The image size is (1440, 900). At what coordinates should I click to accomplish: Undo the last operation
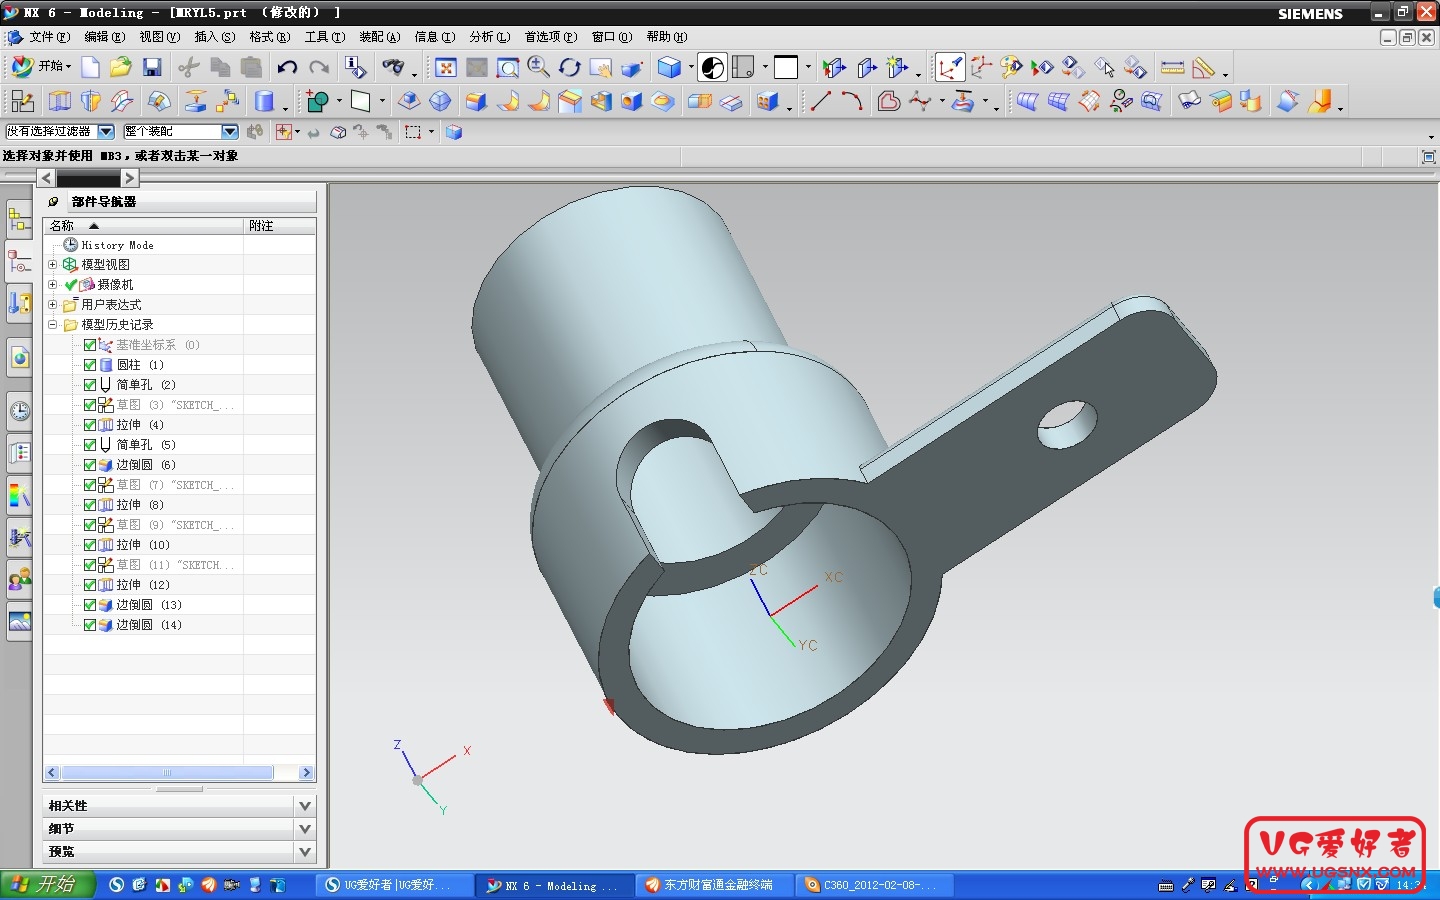click(287, 67)
